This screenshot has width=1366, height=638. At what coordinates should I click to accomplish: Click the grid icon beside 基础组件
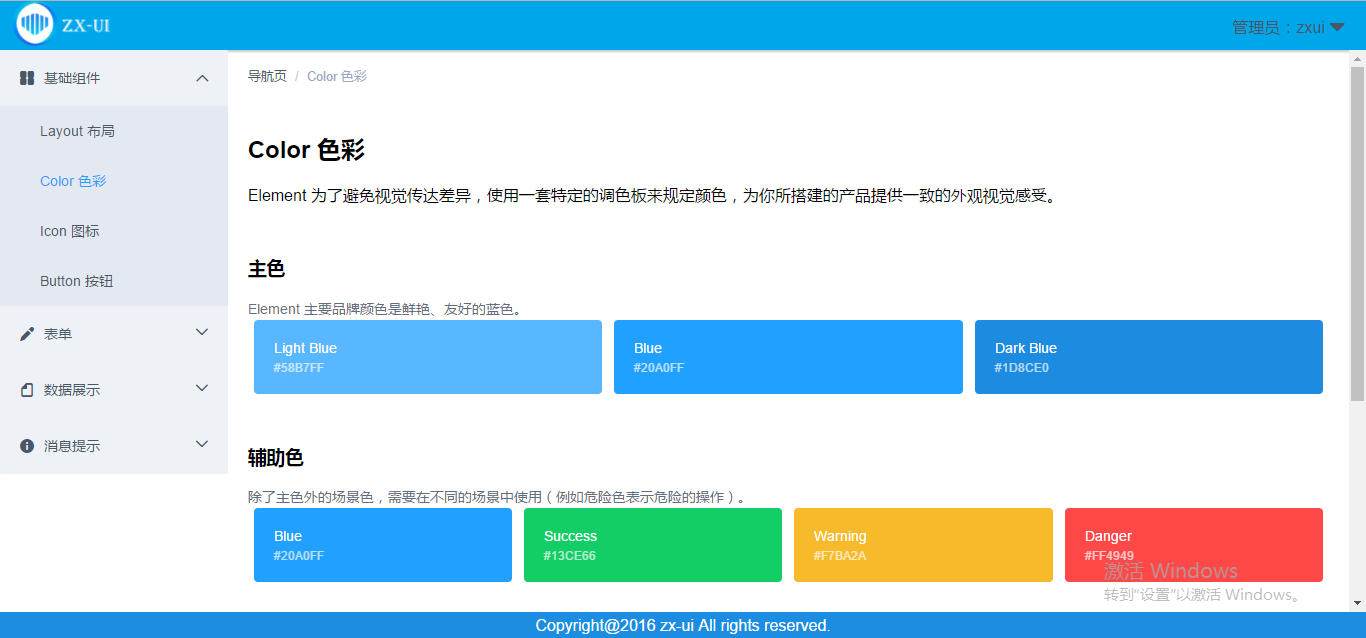tap(27, 78)
